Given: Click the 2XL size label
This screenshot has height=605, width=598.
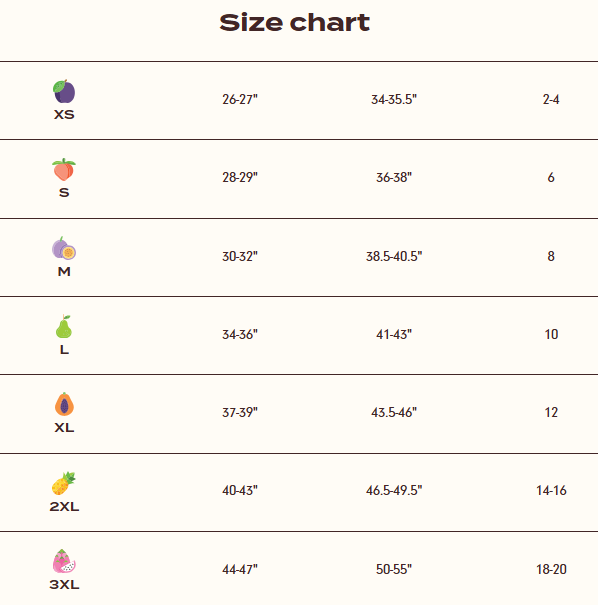Looking at the screenshot, I should coord(64,507).
